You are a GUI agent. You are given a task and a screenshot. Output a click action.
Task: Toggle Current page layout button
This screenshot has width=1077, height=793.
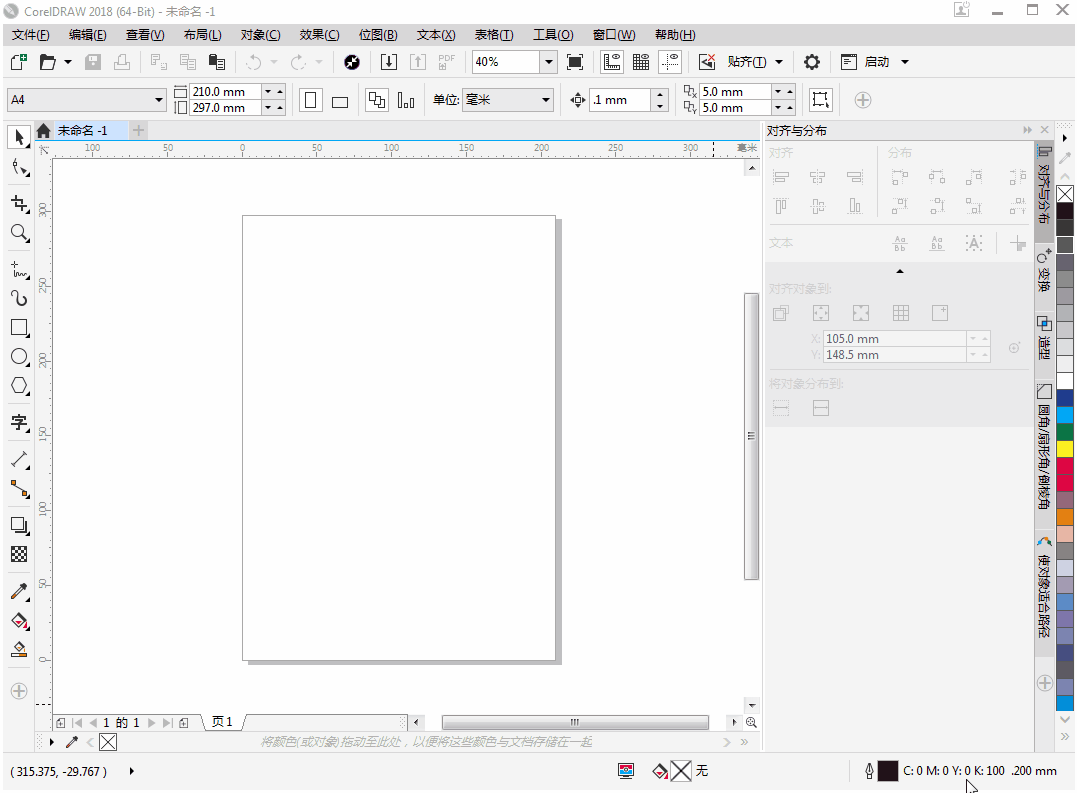tap(406, 100)
